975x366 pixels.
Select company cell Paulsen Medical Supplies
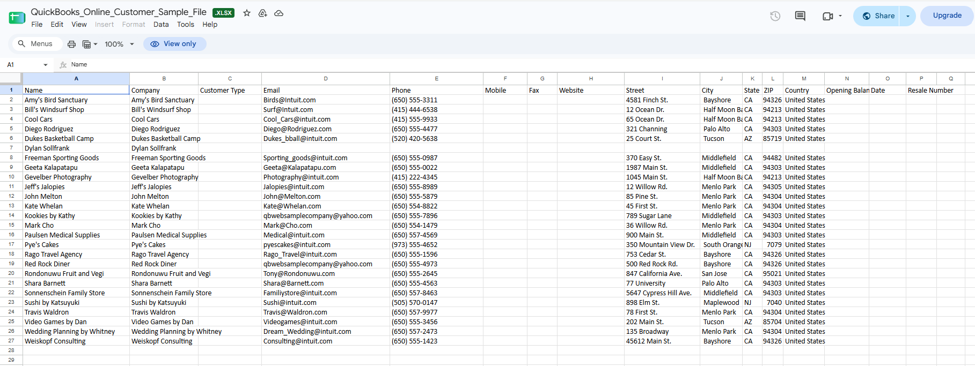tap(164, 236)
